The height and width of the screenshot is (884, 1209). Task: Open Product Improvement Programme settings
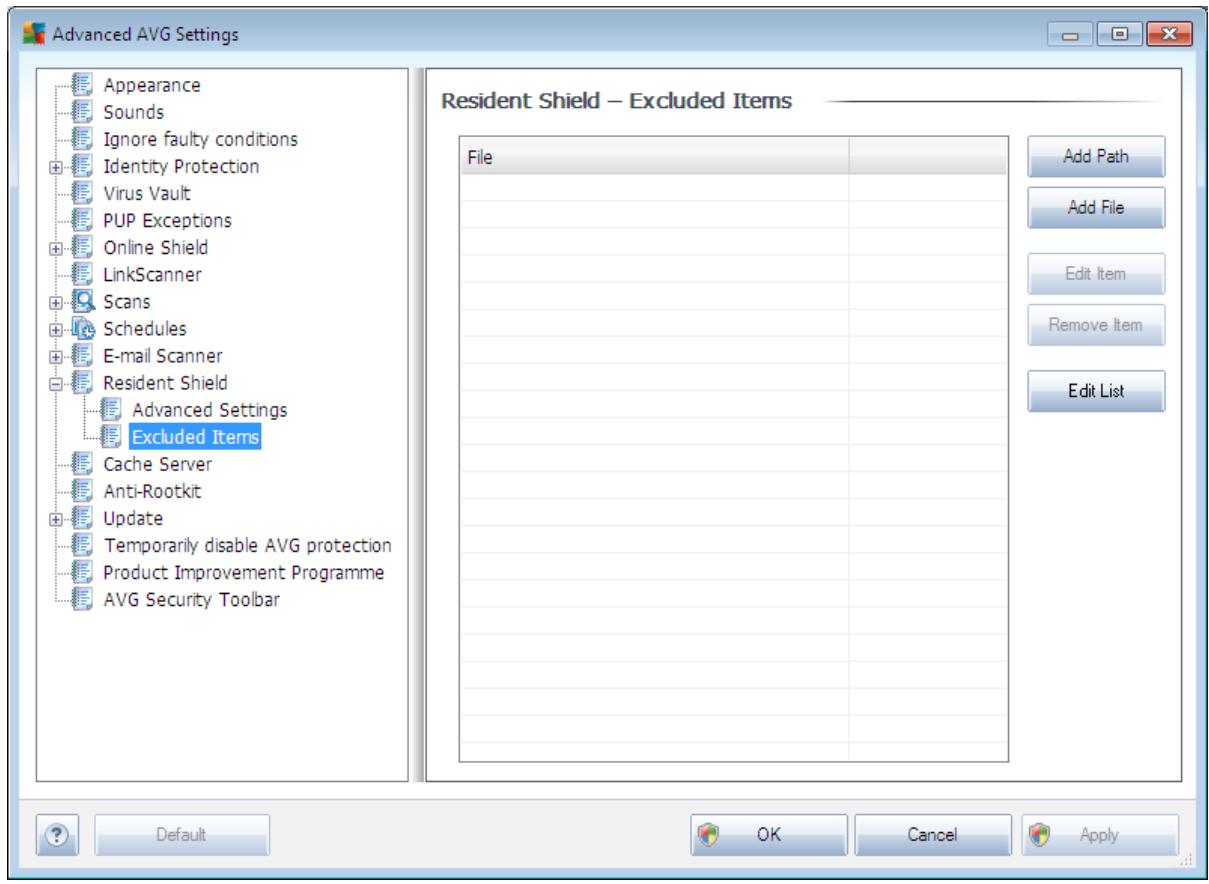coord(244,571)
